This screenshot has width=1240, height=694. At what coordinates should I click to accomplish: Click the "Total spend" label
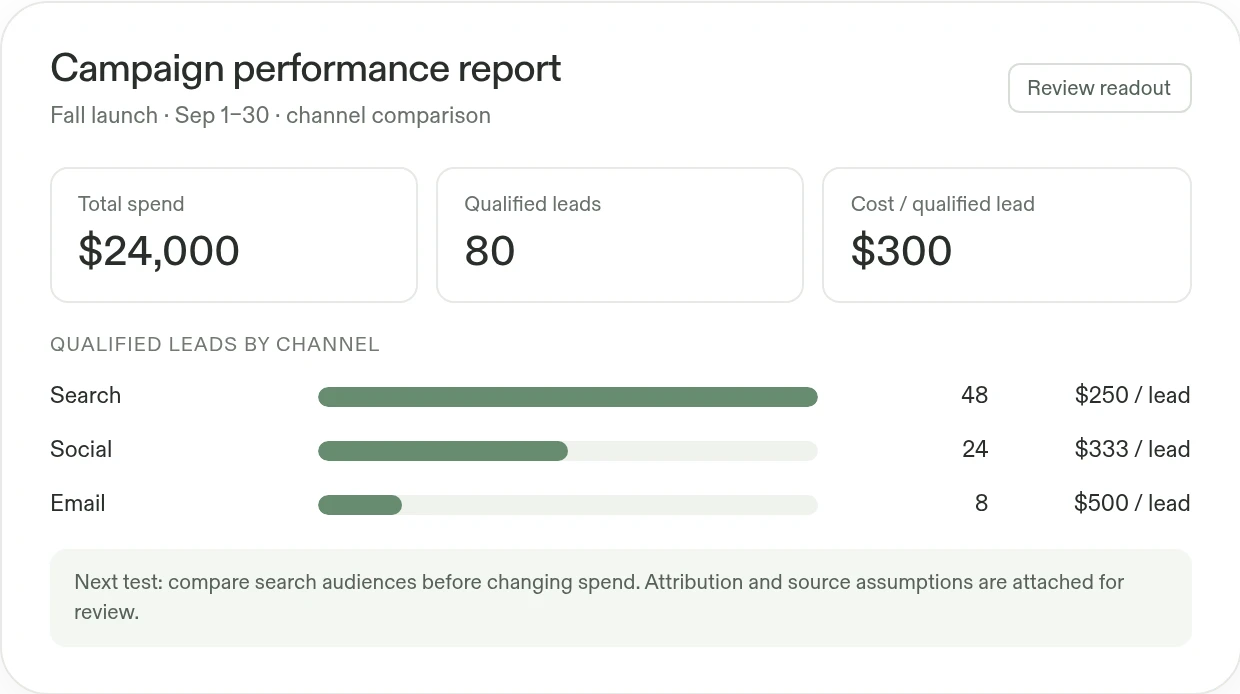131,204
